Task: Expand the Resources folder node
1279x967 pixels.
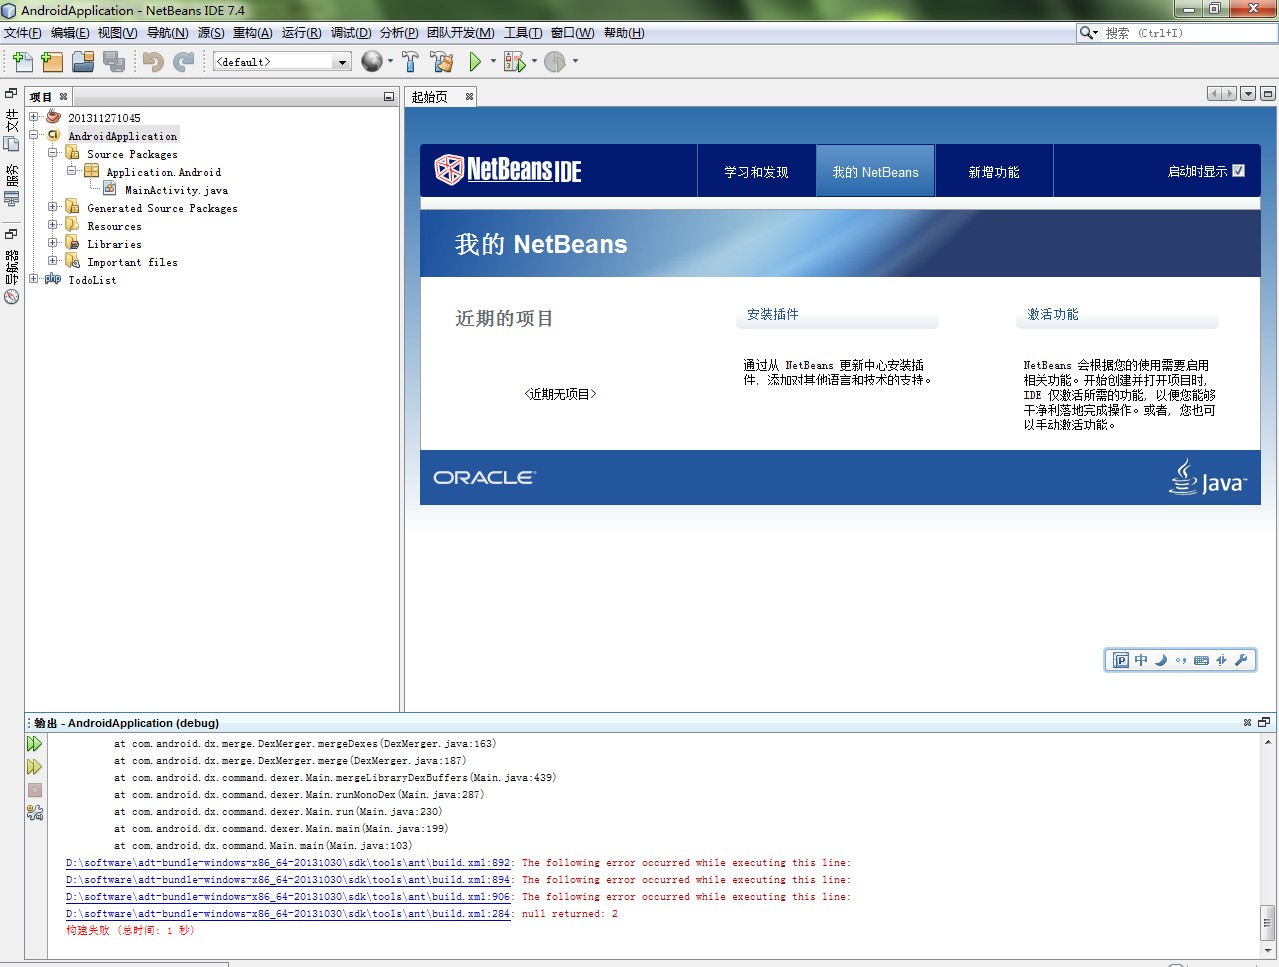Action: tap(53, 225)
